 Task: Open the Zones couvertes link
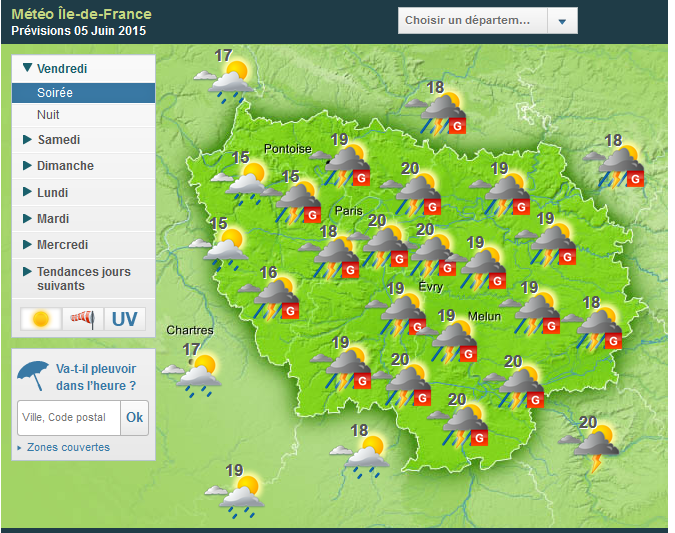[68, 447]
